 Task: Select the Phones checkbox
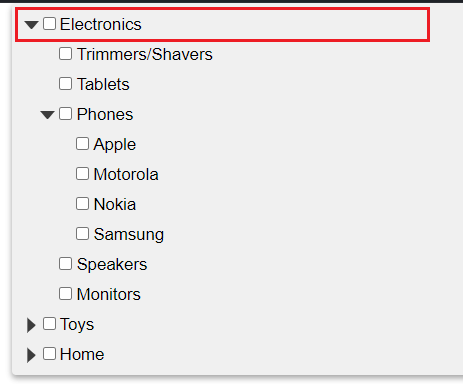click(65, 114)
